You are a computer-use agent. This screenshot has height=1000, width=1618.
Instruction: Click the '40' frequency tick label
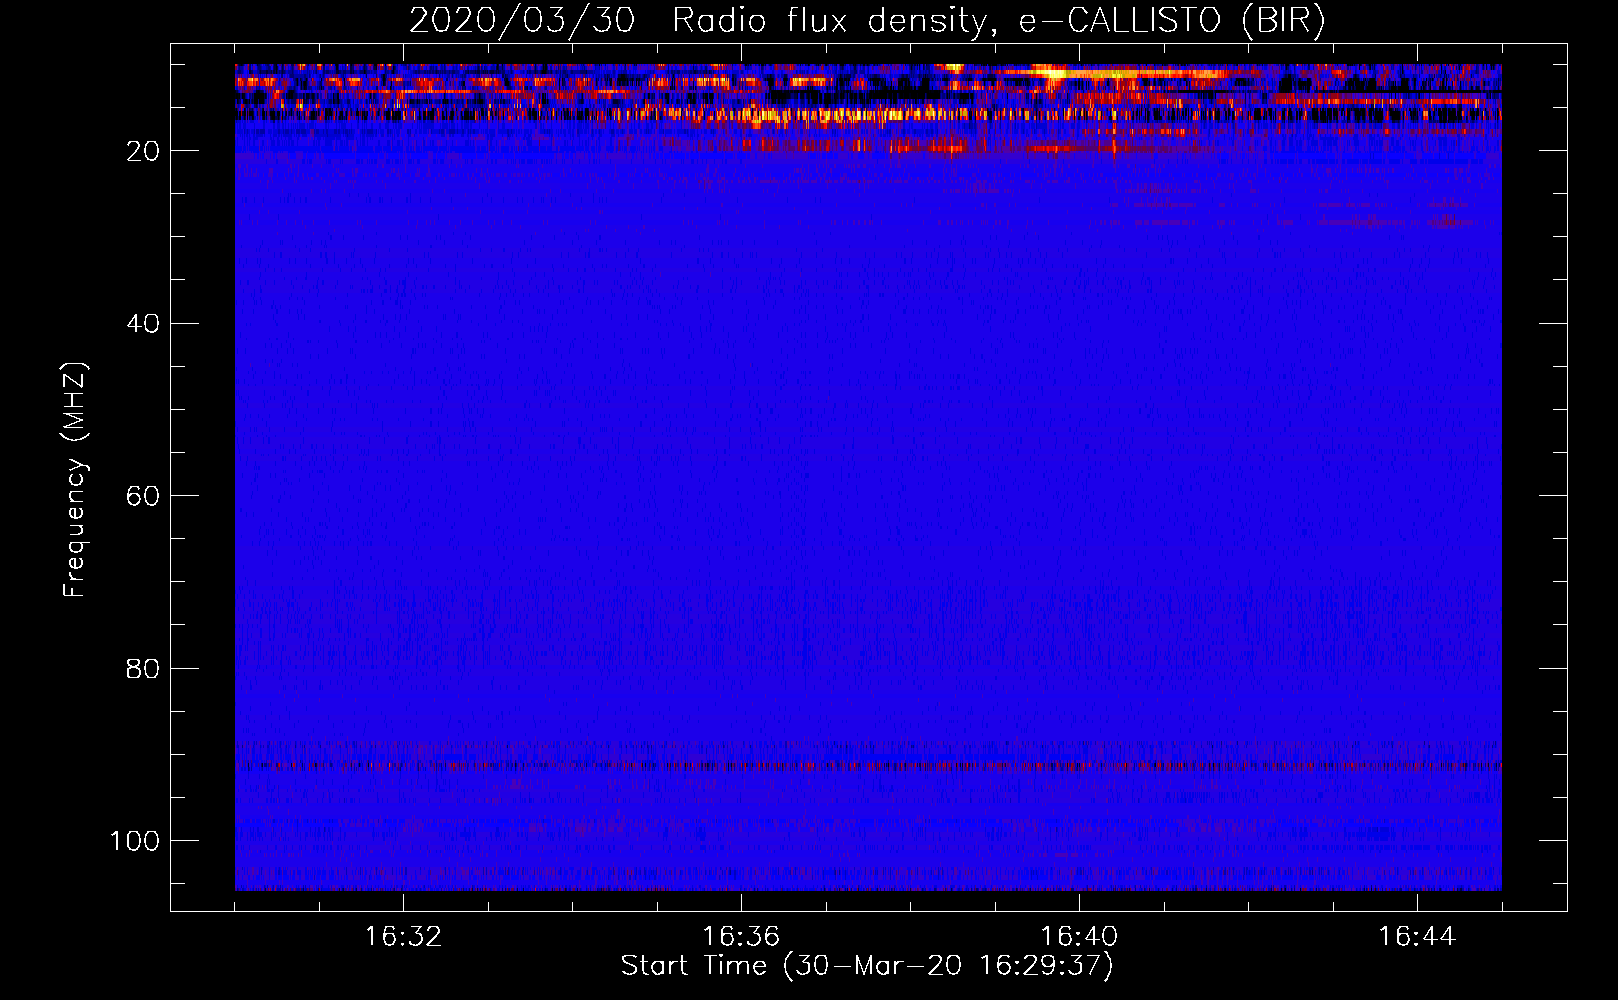click(143, 324)
